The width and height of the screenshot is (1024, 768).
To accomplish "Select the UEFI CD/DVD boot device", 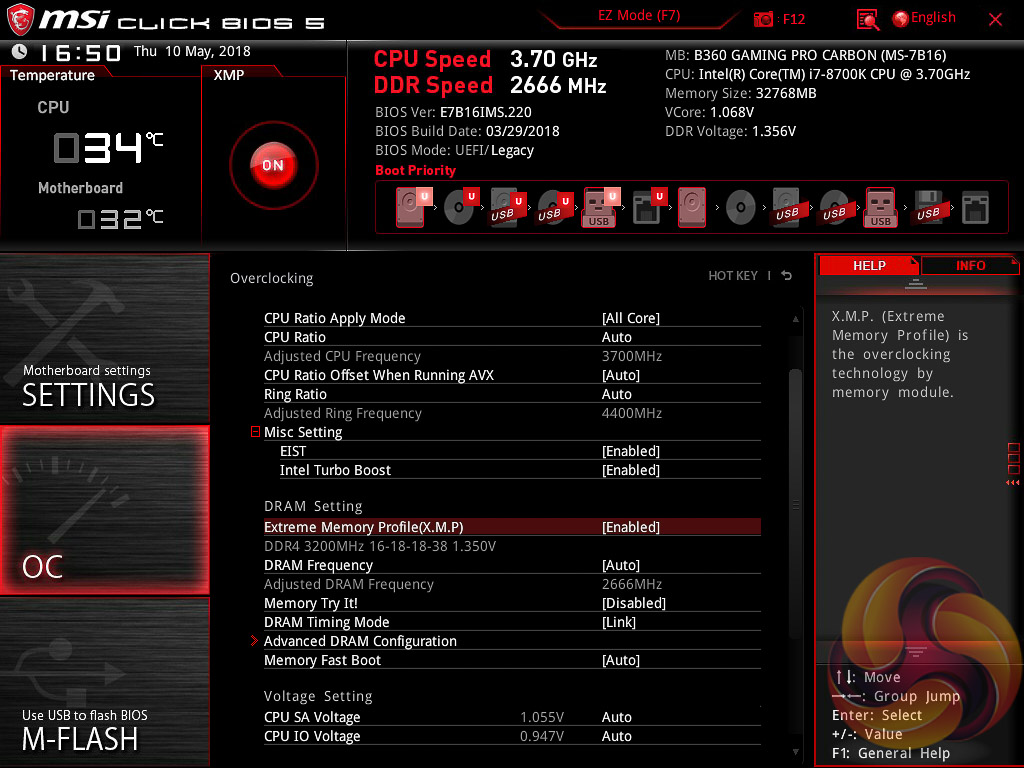I will click(461, 207).
